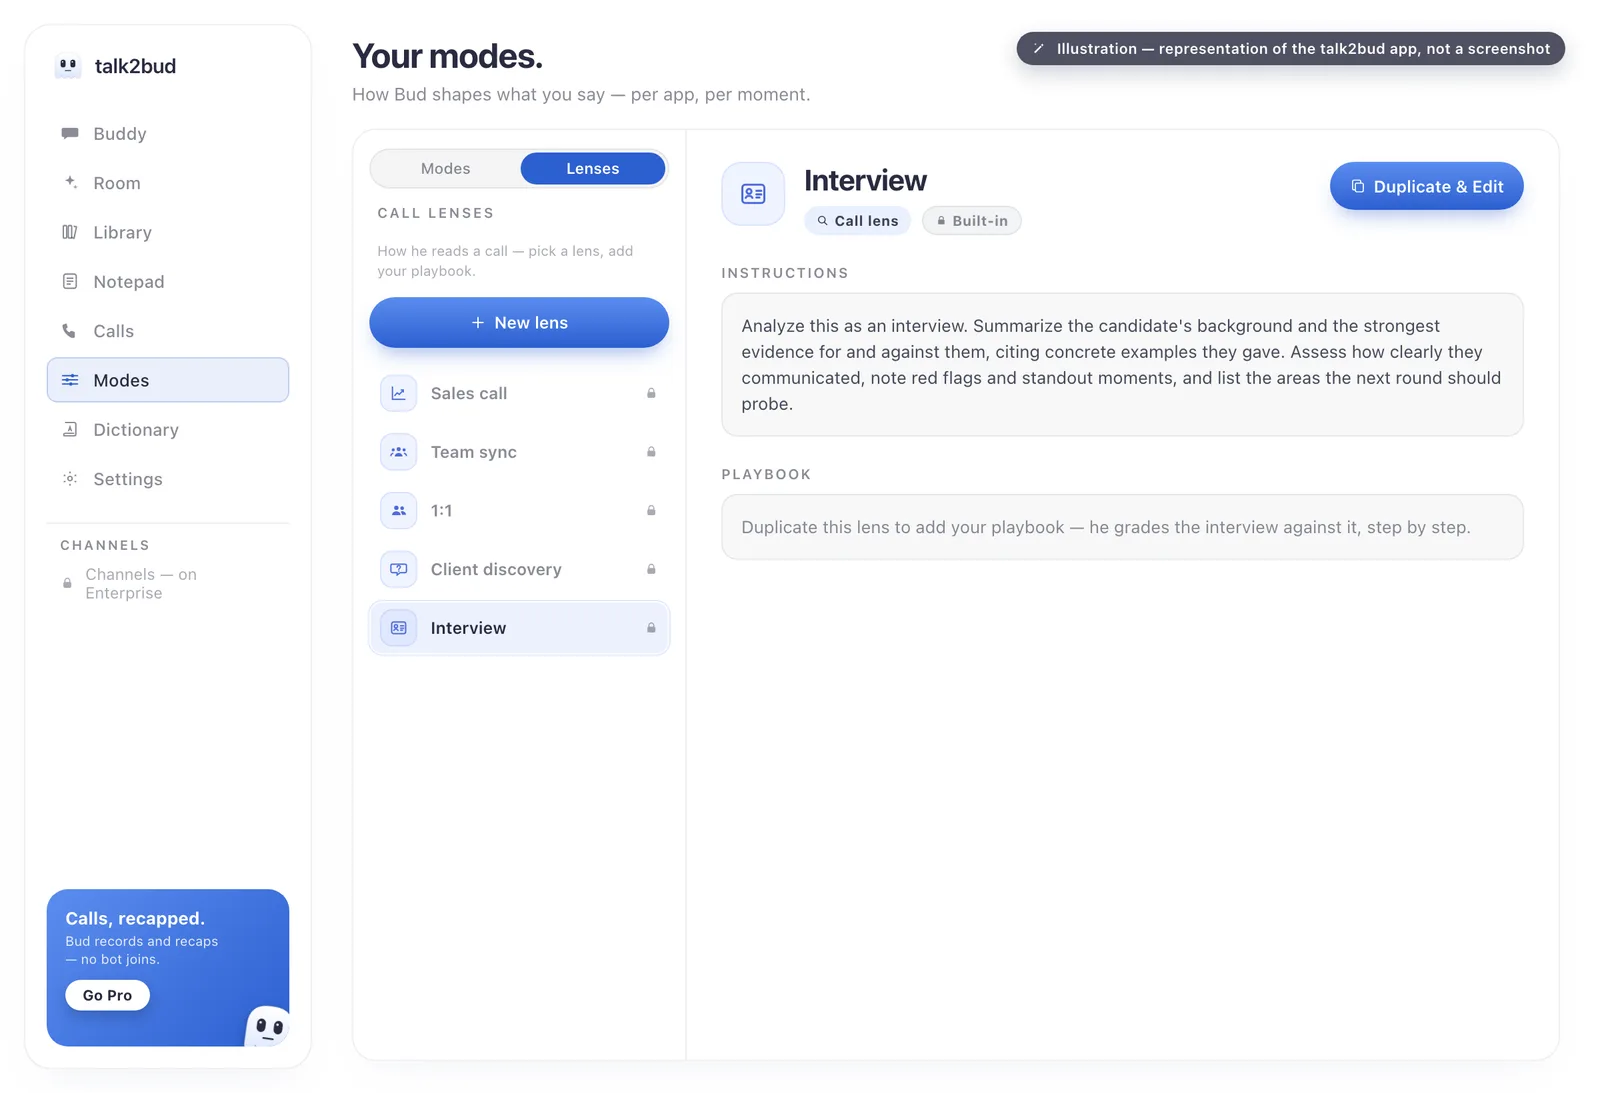Click the lock icon on Interview row
1600x1093 pixels.
tap(651, 628)
